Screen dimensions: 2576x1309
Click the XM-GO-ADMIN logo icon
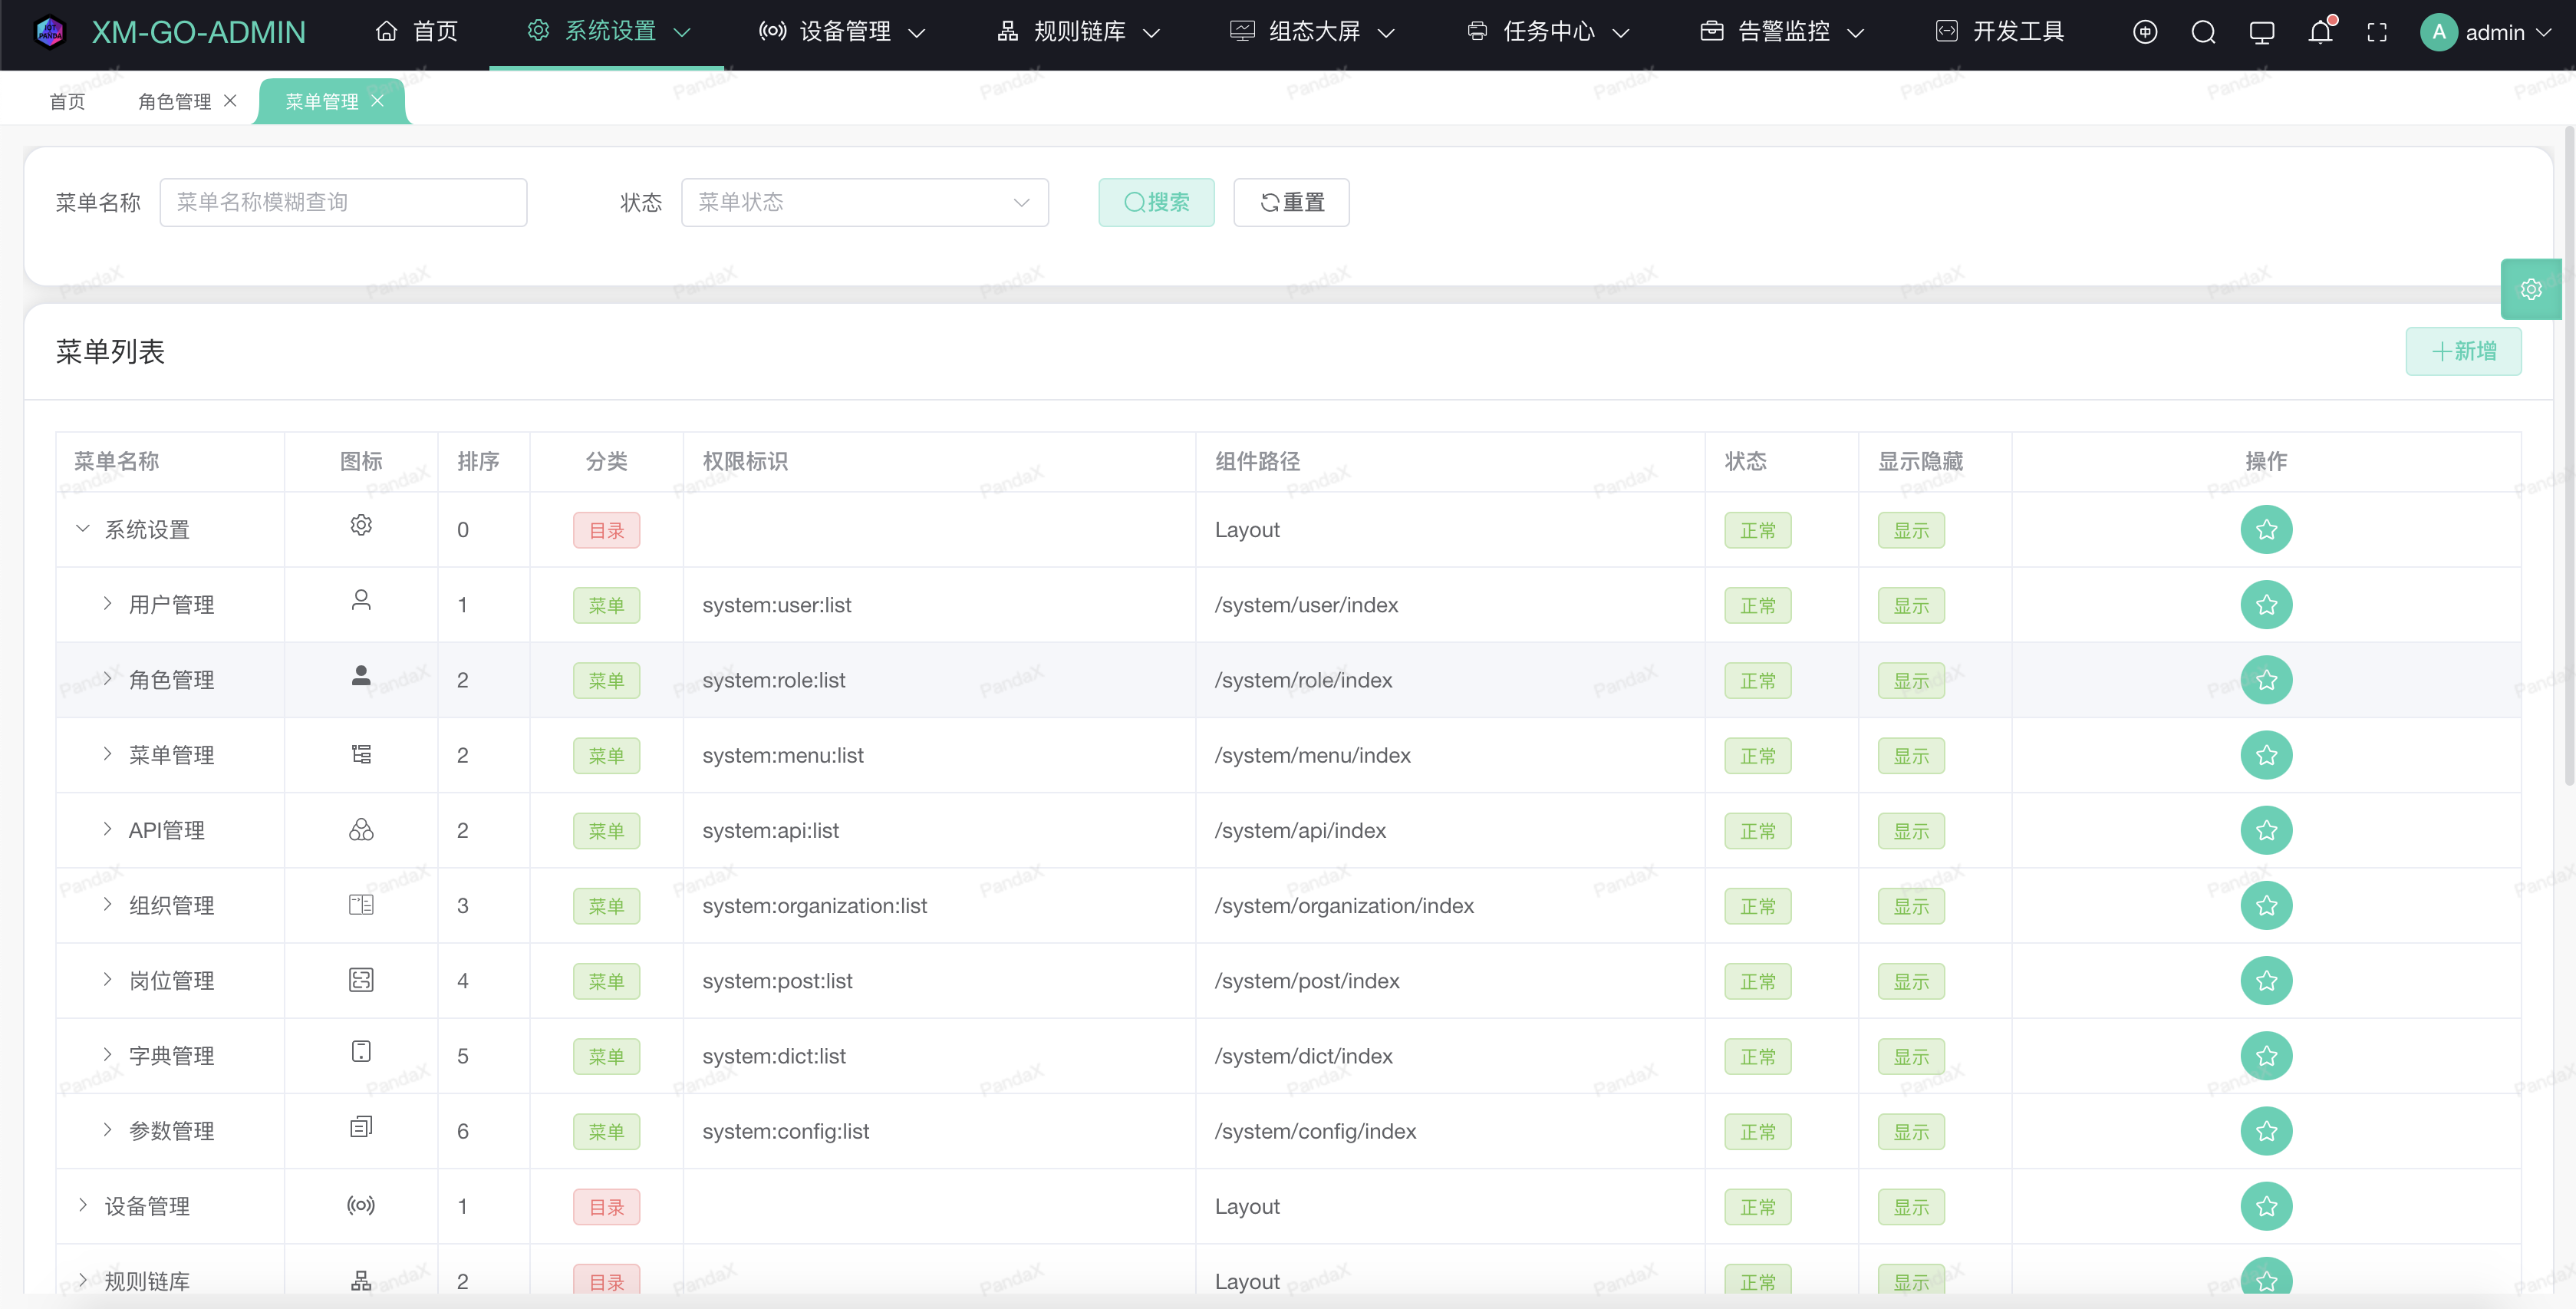tap(50, 32)
